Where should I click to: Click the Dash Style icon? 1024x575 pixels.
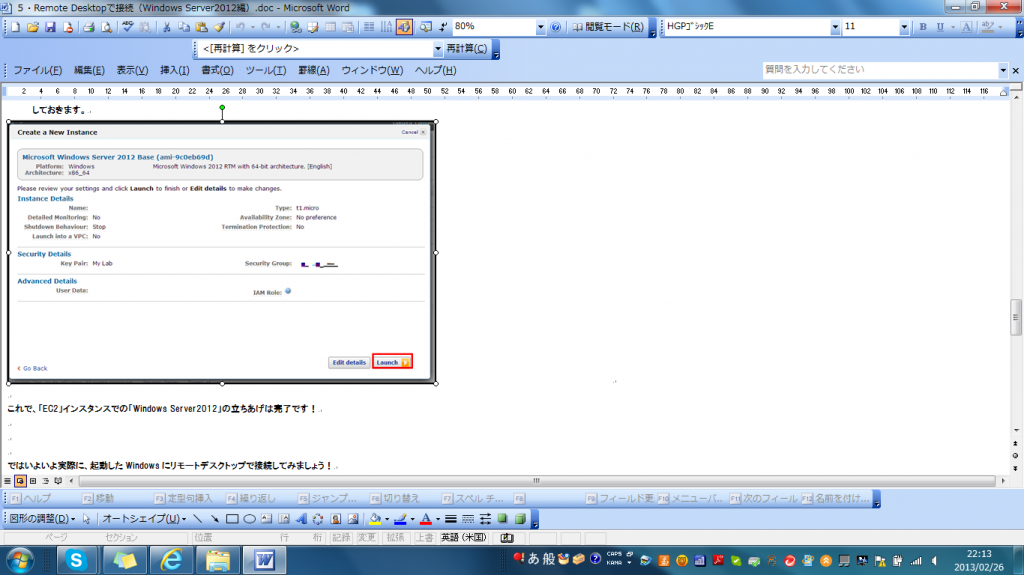pyautogui.click(x=468, y=519)
